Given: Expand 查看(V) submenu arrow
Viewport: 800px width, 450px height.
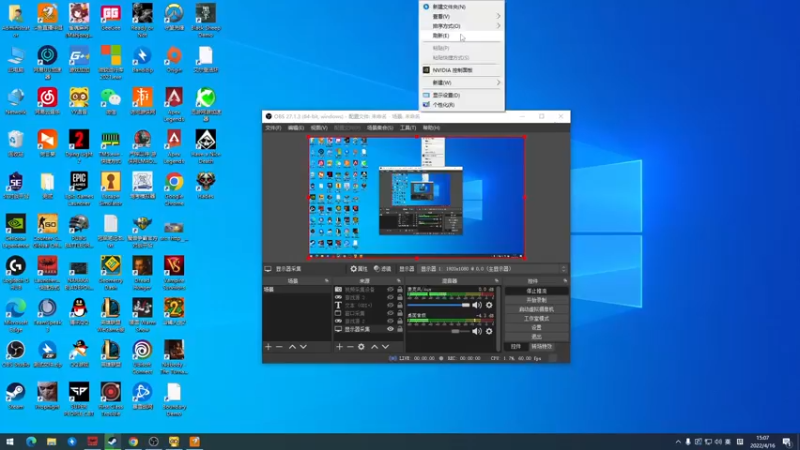Looking at the screenshot, I should click(x=498, y=16).
